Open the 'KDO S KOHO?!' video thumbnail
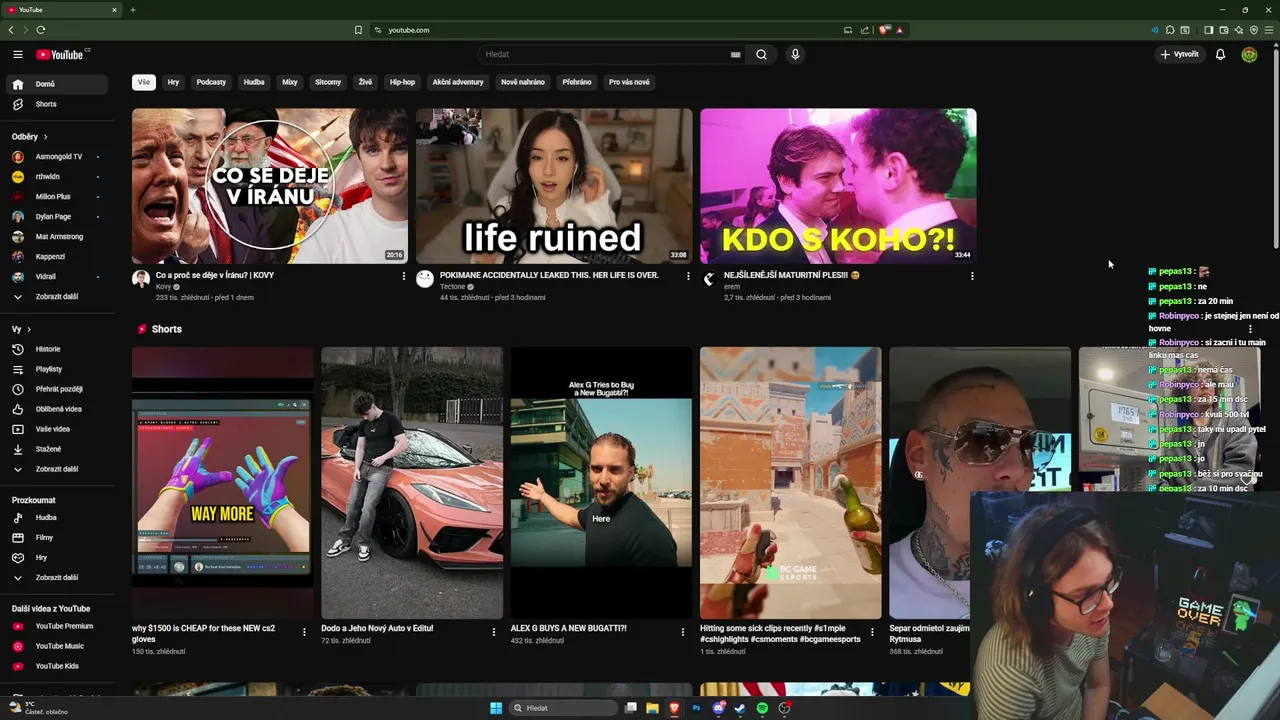Screen dimensions: 1280x720 click(838, 186)
